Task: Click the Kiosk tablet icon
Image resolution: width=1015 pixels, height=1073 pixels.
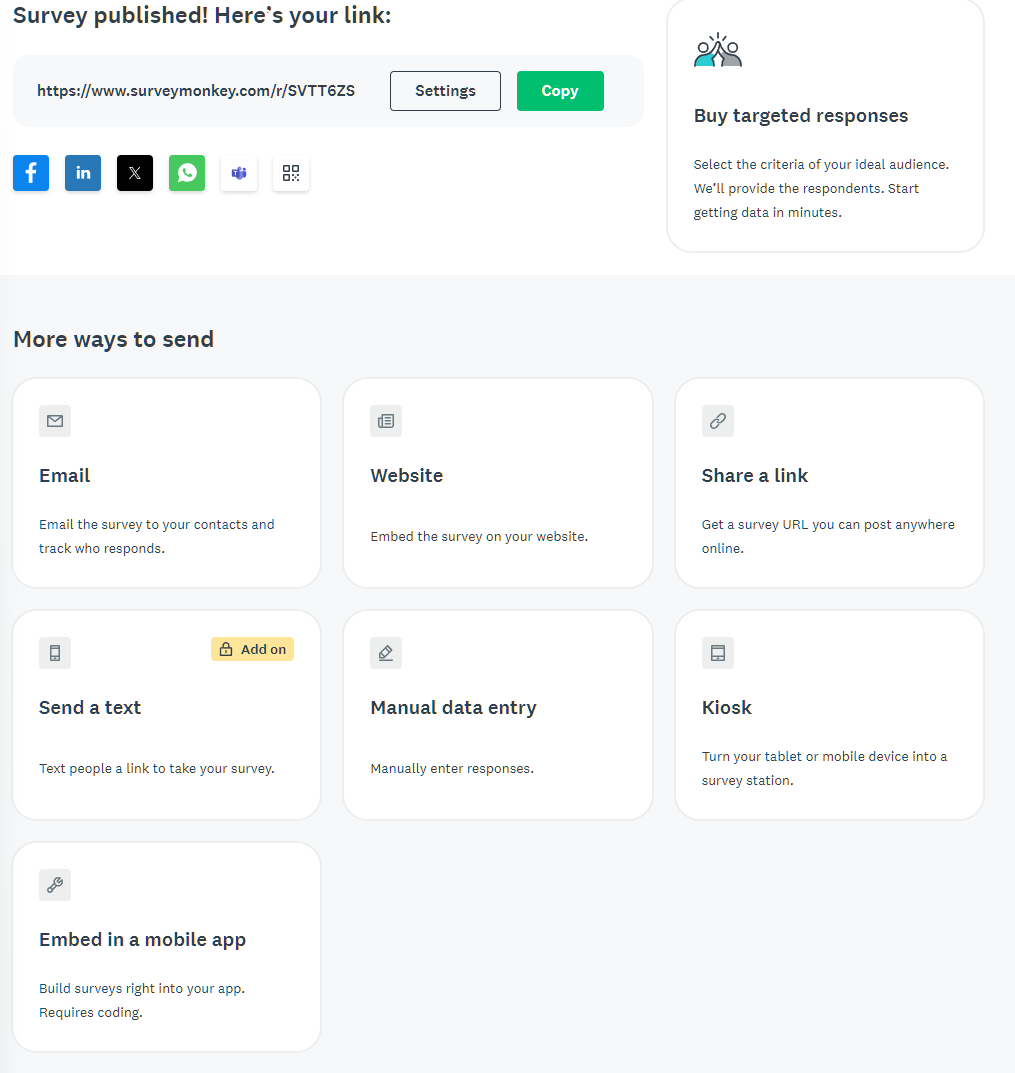Action: (x=717, y=653)
